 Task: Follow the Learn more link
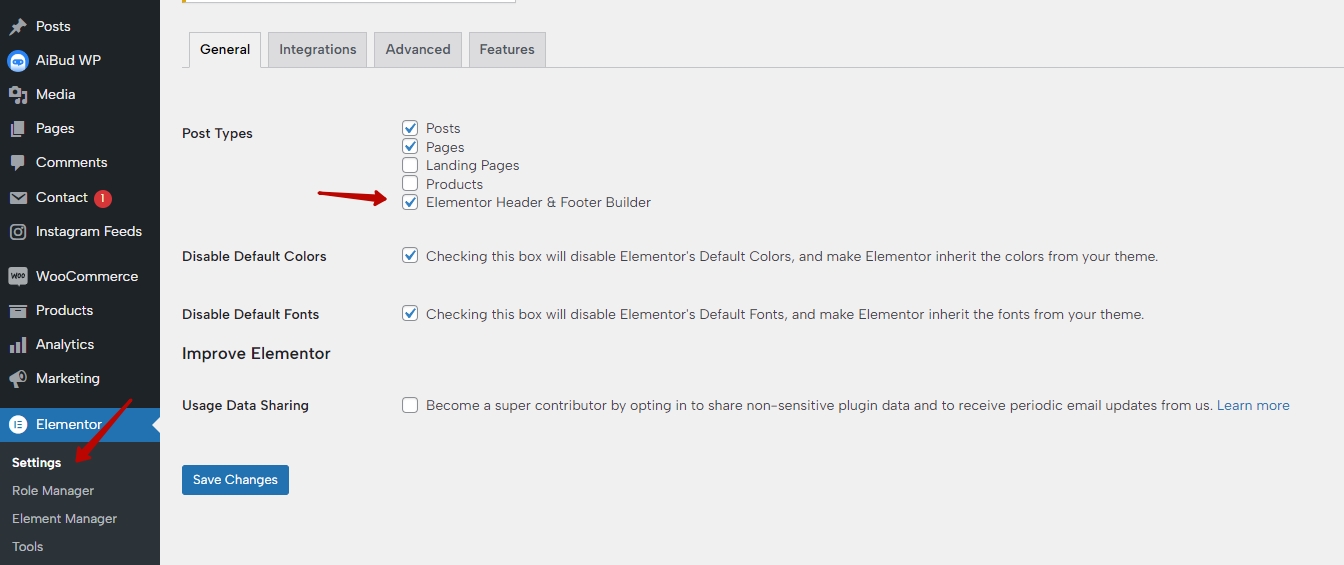pos(1253,406)
